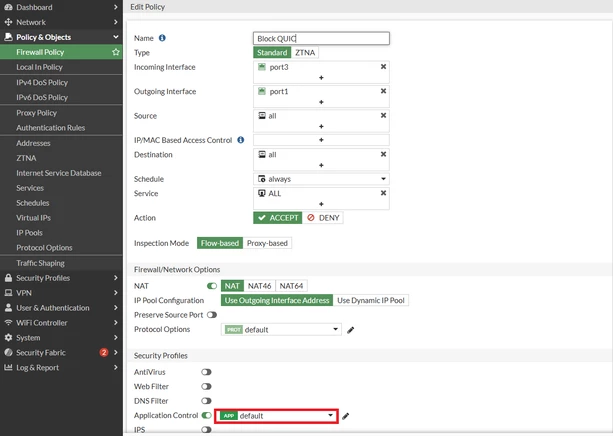
Task: Add a Service entry with plus
Action: [321, 204]
